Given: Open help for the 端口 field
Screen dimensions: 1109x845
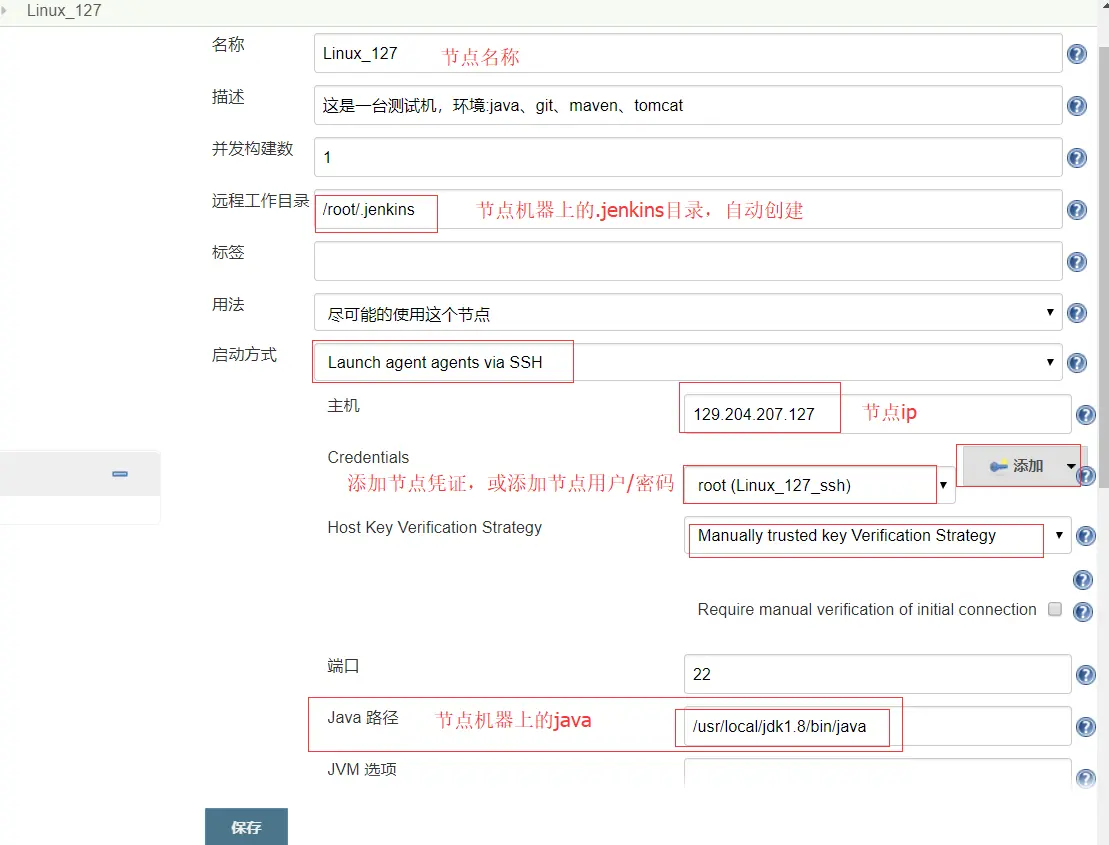Looking at the screenshot, I should (1086, 675).
